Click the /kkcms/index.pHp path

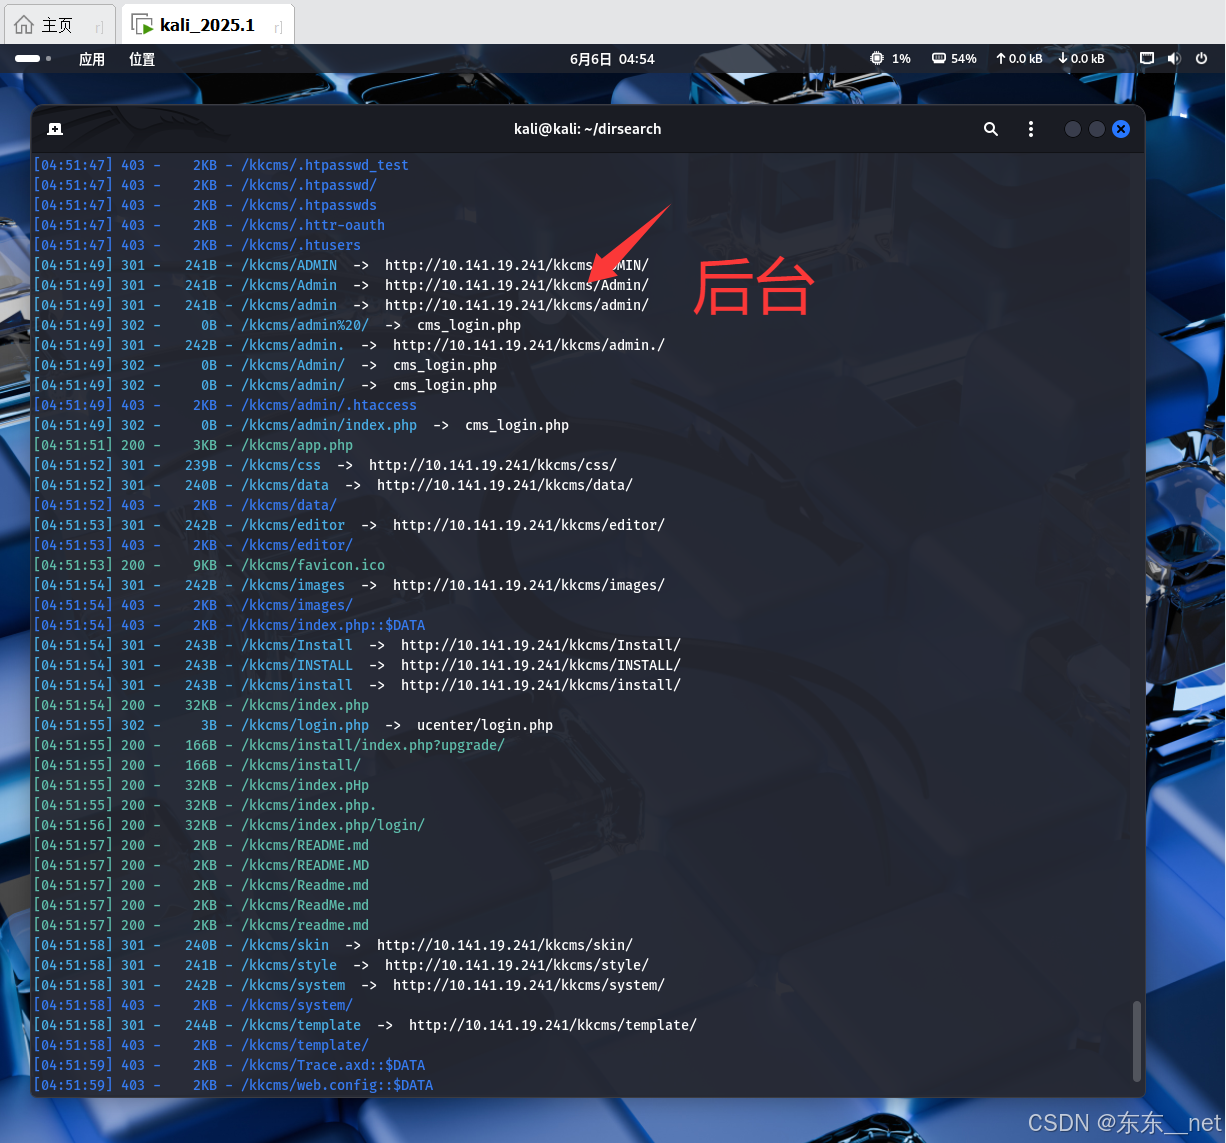305,785
